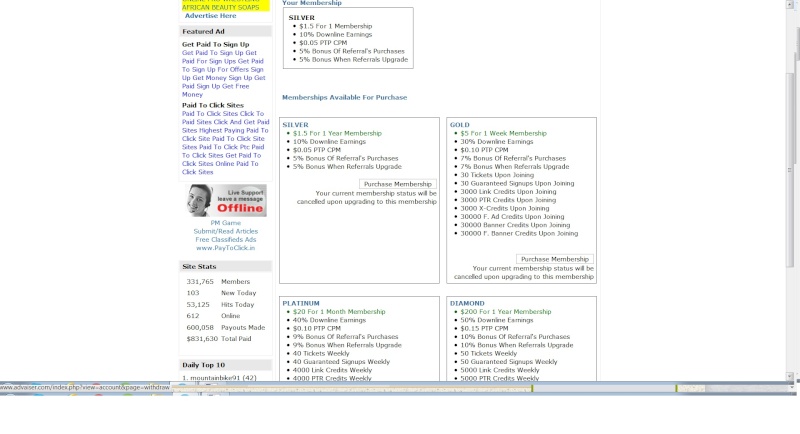Open the Get Paid To Sign Up ad link

coord(224,73)
